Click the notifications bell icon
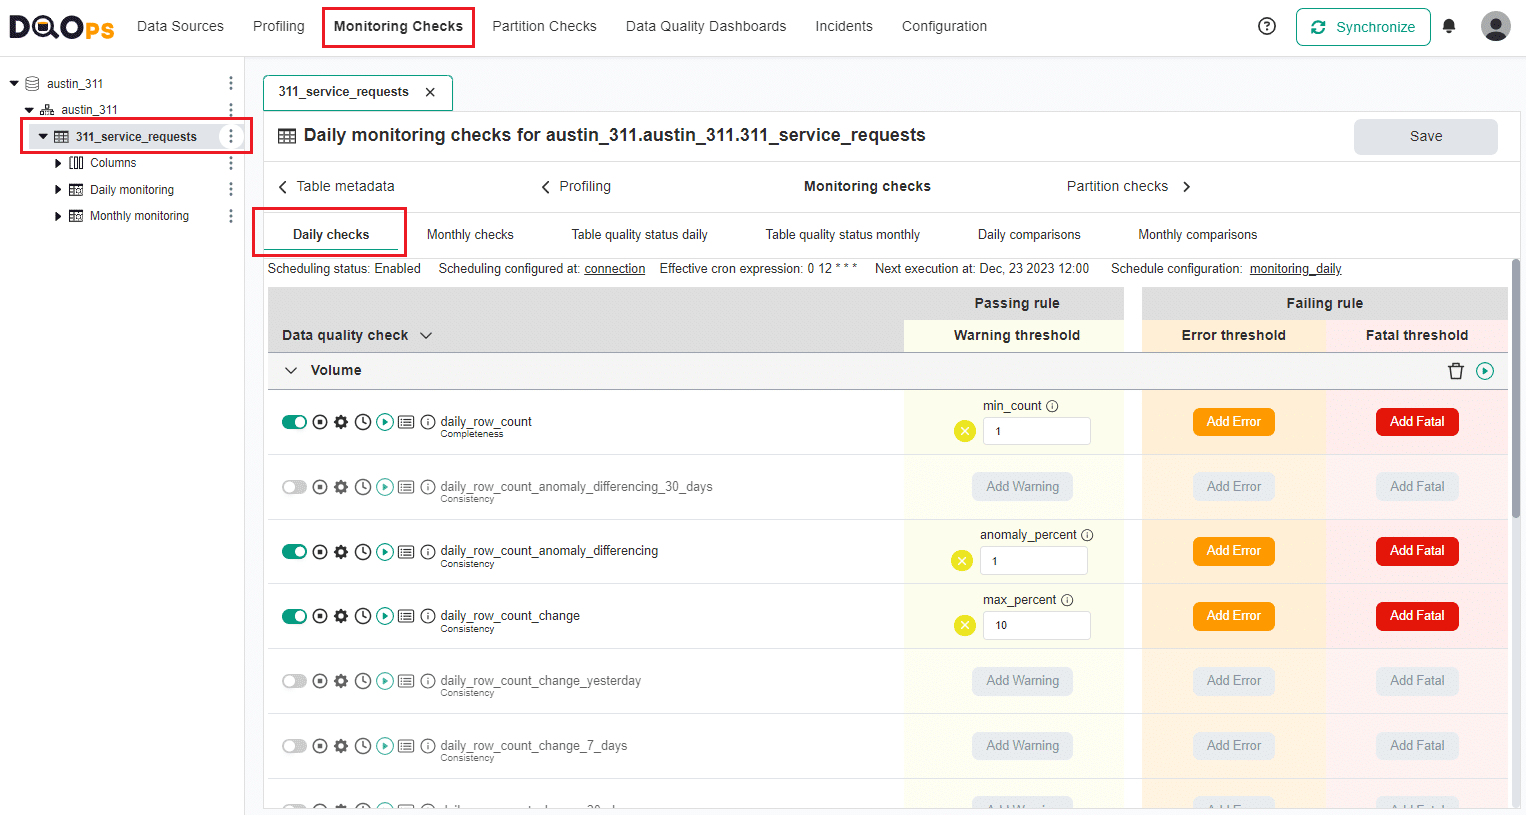Image resolution: width=1526 pixels, height=815 pixels. [1449, 26]
